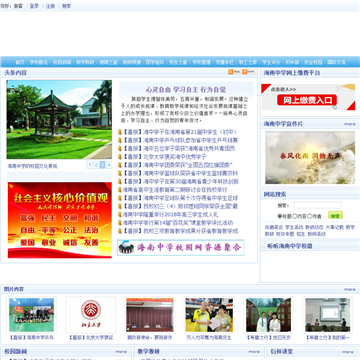Screen dimensions: 360x360
Task: Click the 教师活动 tag link
Action: tap(317, 234)
